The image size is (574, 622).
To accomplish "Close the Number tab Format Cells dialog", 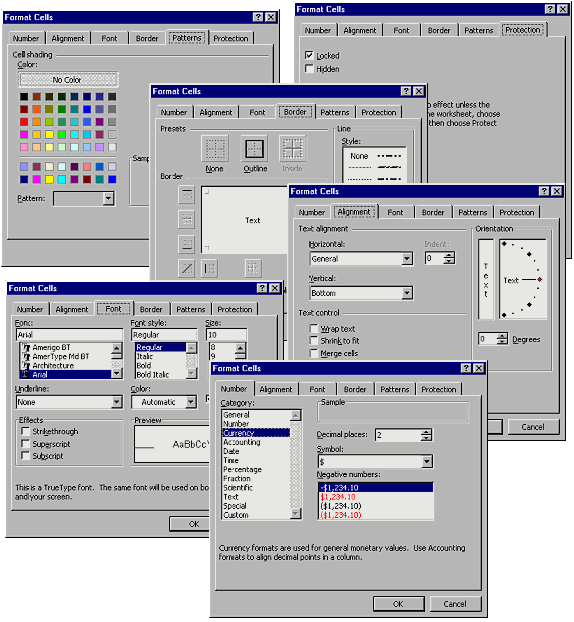I will [x=479, y=368].
